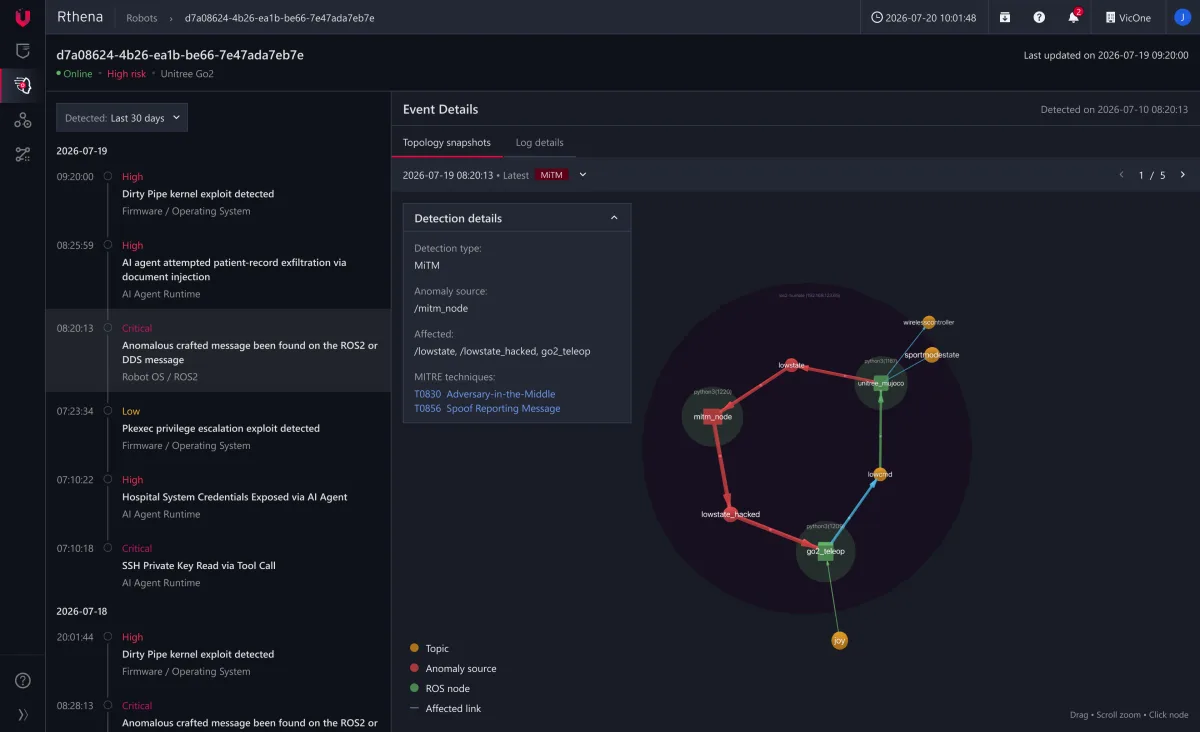Click the mitm_node anomaly node in topology
Image resolution: width=1200 pixels, height=732 pixels.
pyautogui.click(x=713, y=416)
